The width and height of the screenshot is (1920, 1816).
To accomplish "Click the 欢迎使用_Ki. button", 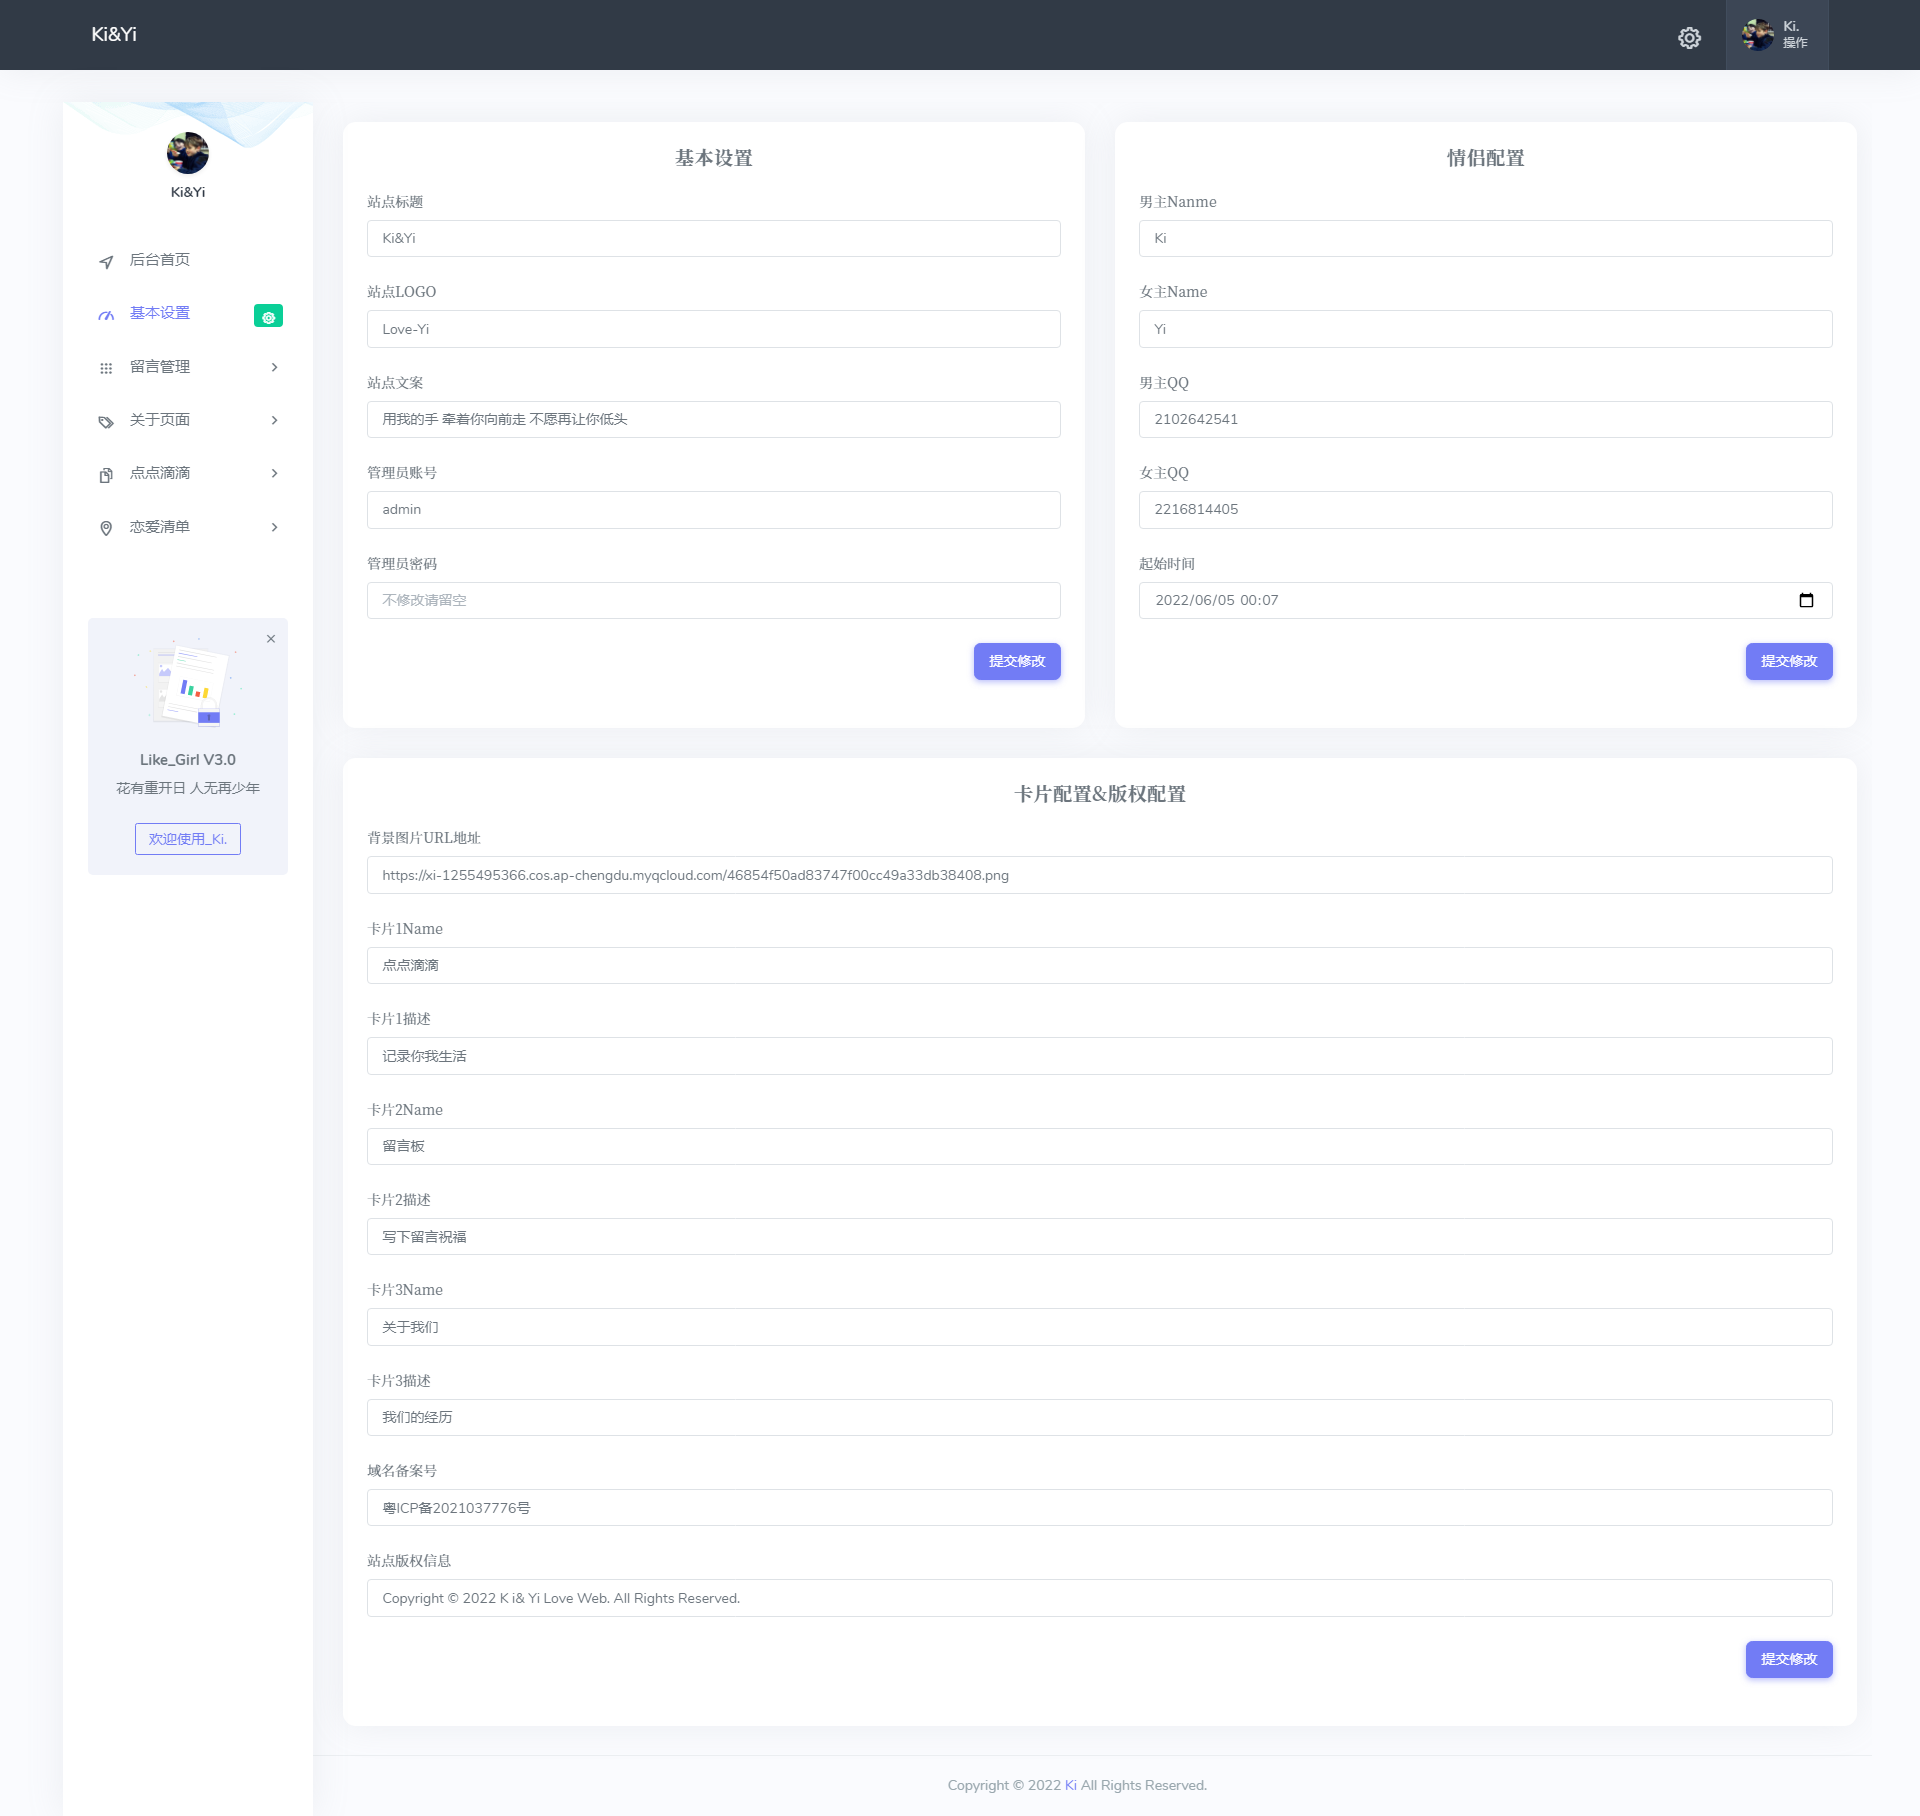I will pyautogui.click(x=188, y=839).
